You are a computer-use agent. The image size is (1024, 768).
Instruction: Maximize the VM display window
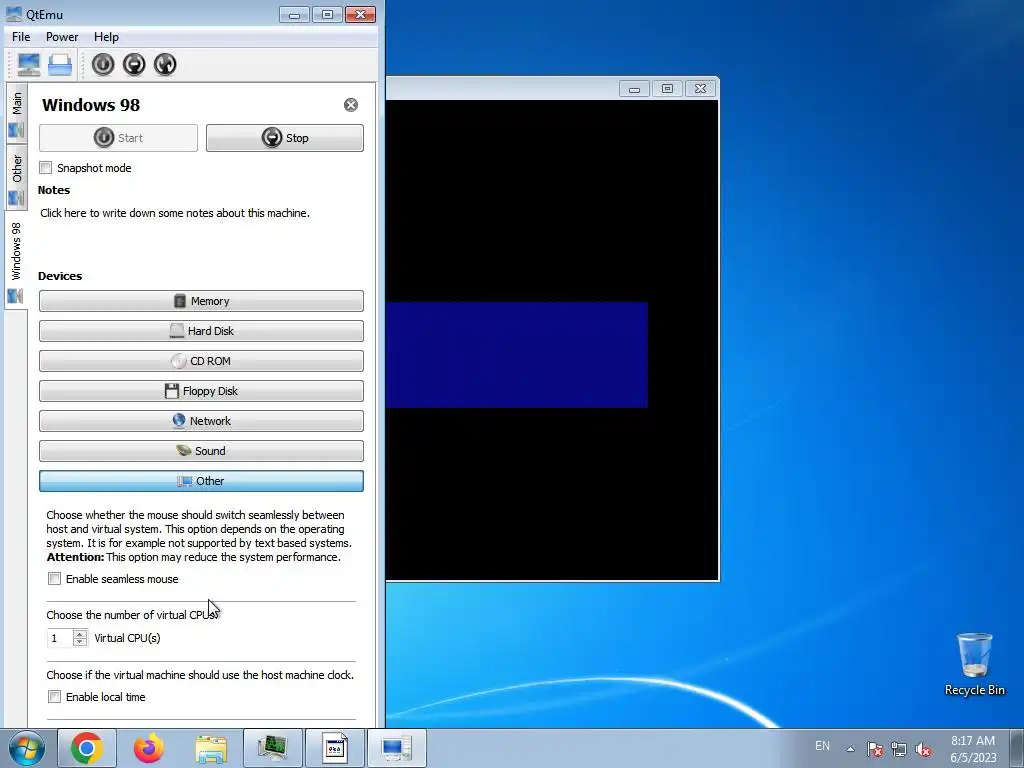(x=667, y=88)
